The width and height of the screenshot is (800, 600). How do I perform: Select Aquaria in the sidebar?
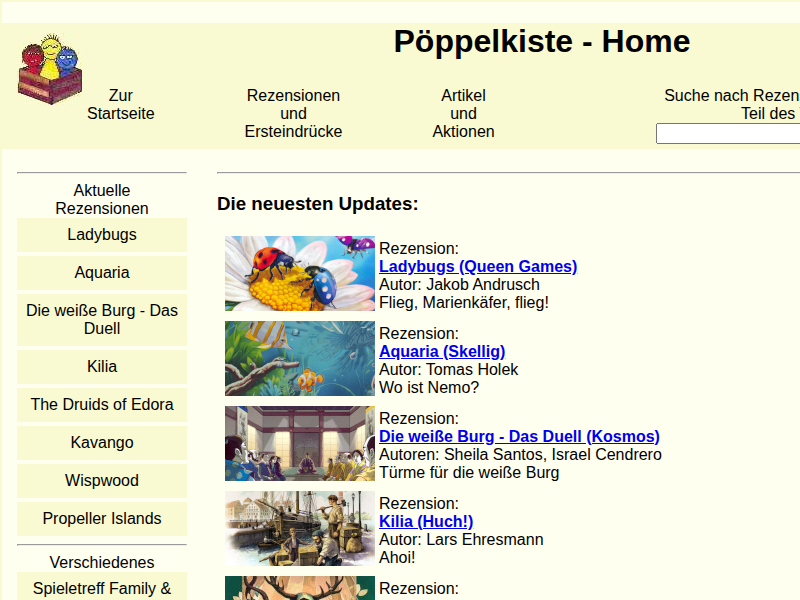point(102,273)
